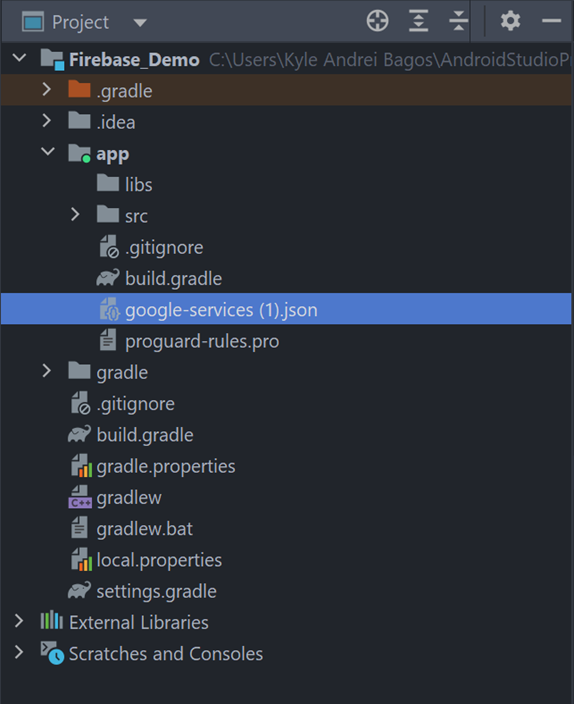Collapse the Firebase_Demo root node
This screenshot has width=574, height=704.
pyautogui.click(x=19, y=57)
